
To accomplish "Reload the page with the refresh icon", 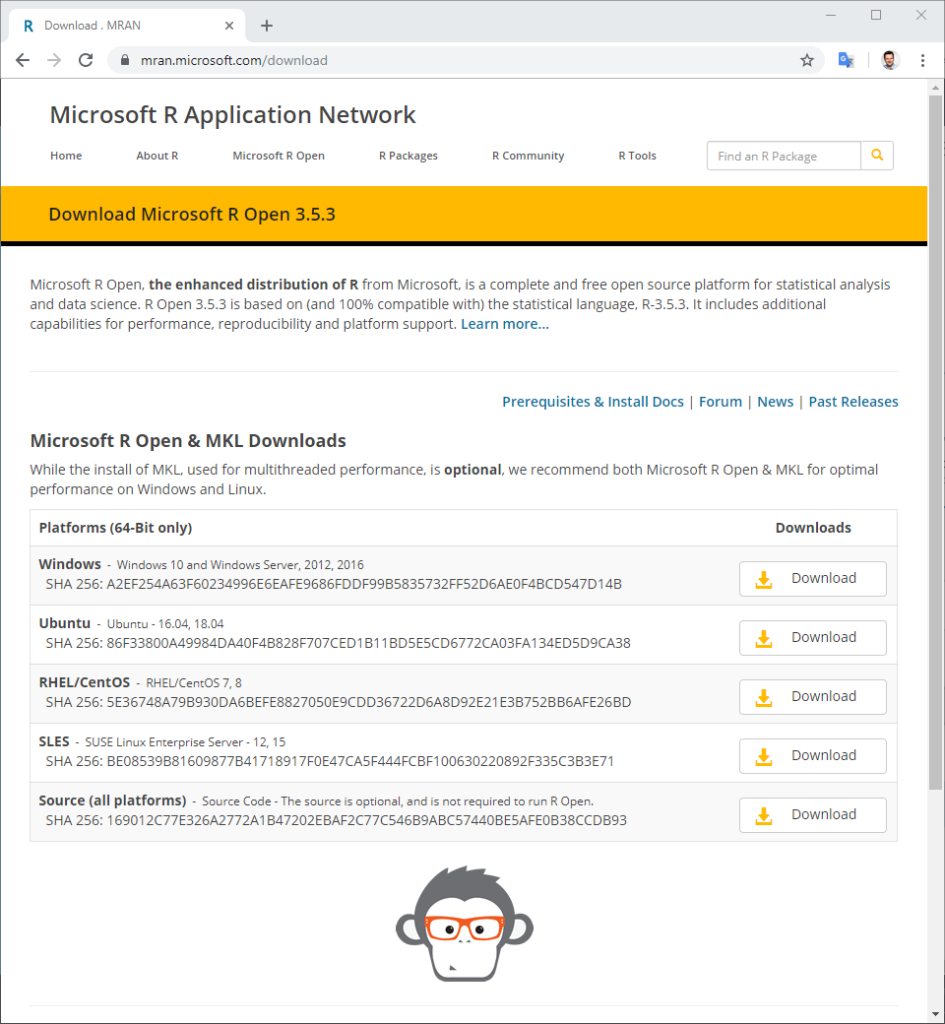I will [x=86, y=61].
